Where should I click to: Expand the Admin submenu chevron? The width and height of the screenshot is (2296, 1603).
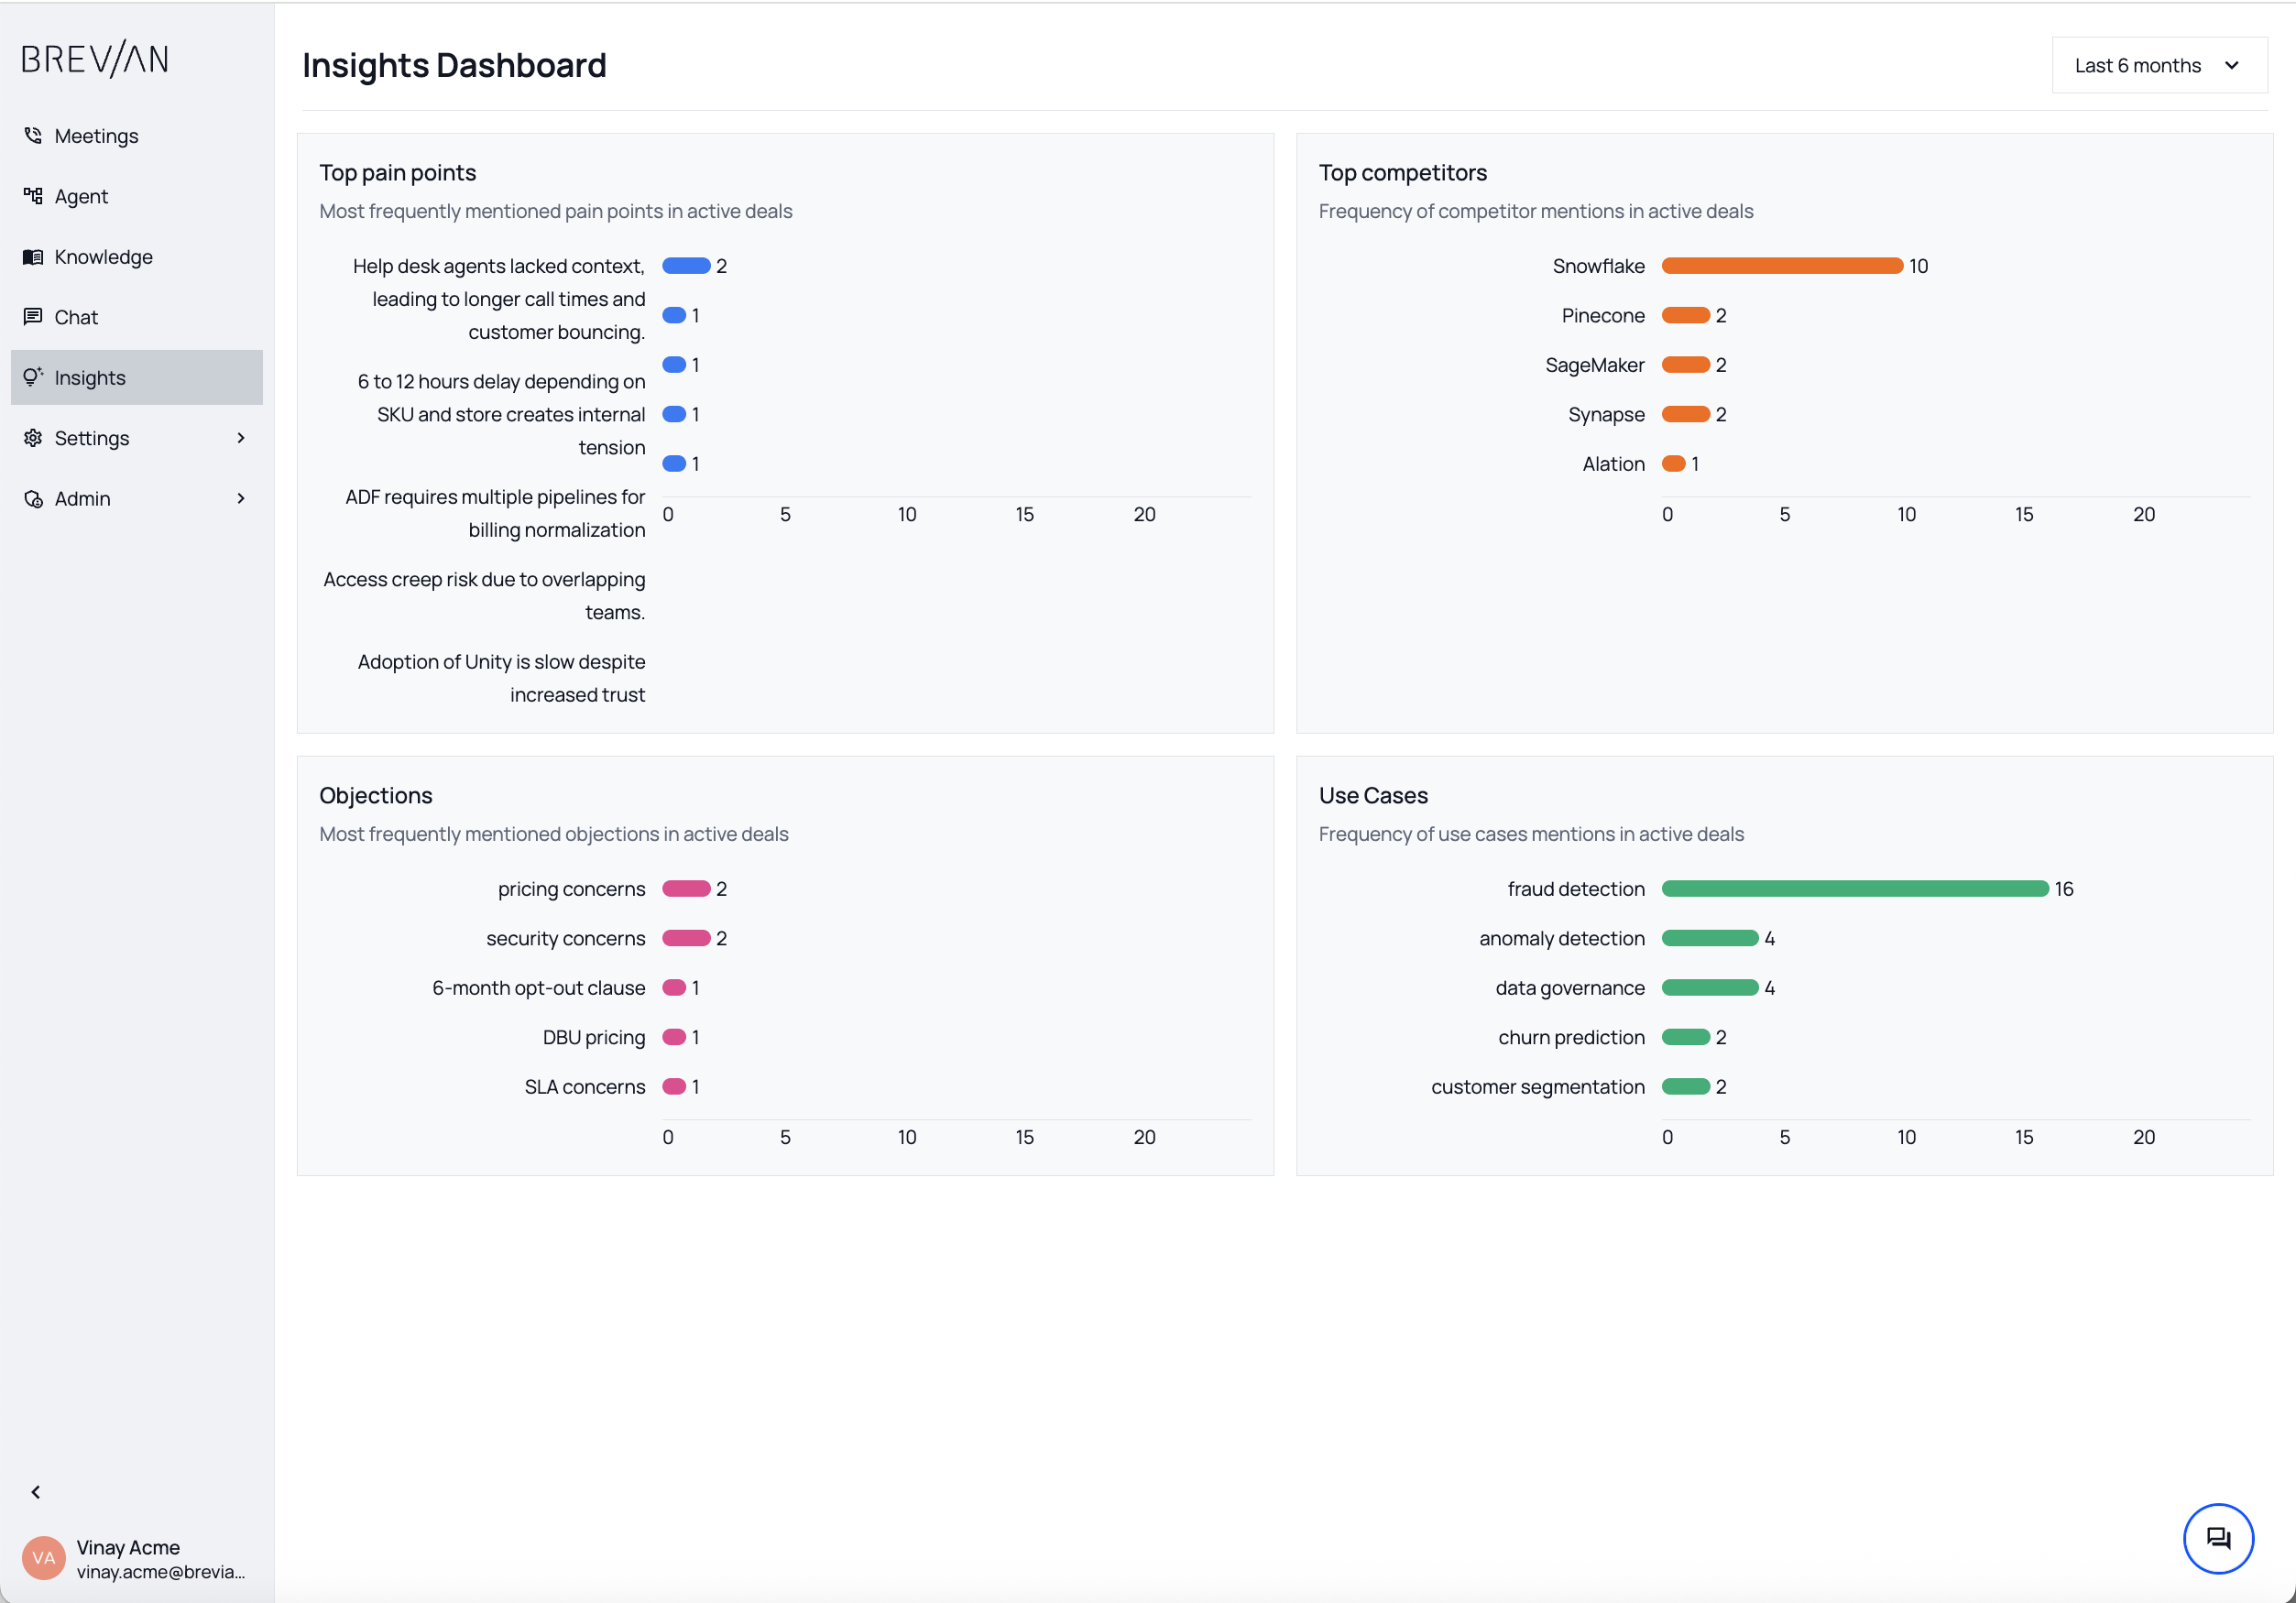[x=241, y=498]
